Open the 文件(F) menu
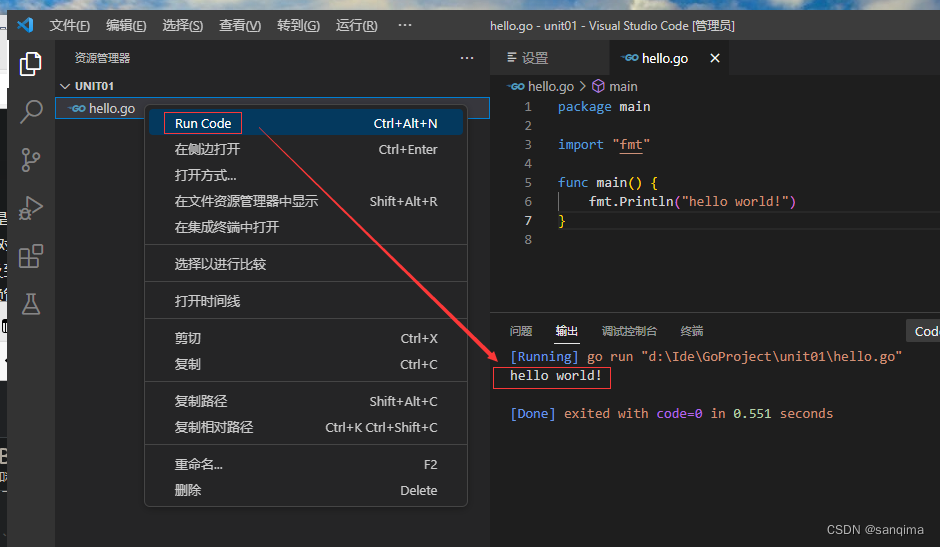Screen dimensions: 940x547 click(x=70, y=25)
